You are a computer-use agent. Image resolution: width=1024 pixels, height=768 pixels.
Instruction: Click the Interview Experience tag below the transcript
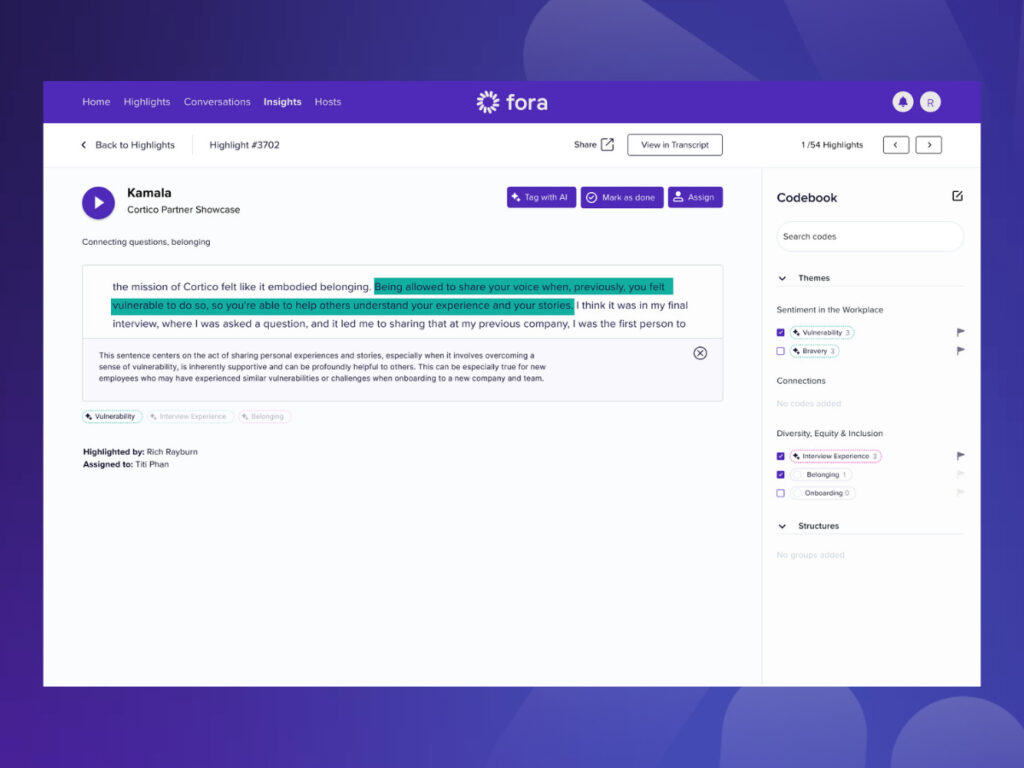[190, 417]
